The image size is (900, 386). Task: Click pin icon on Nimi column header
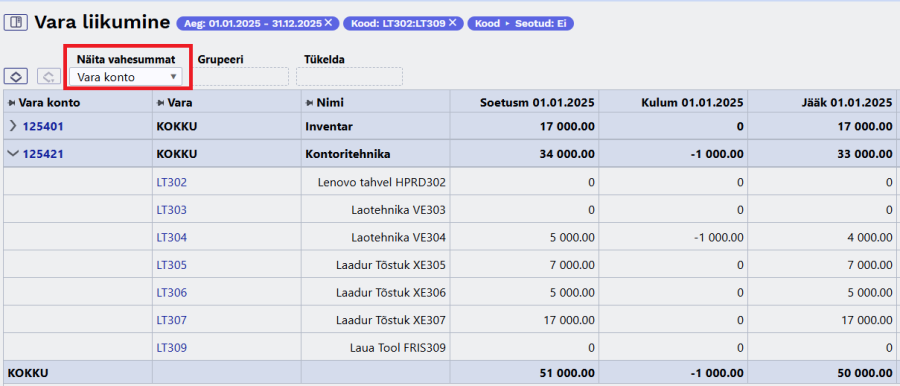(310, 103)
